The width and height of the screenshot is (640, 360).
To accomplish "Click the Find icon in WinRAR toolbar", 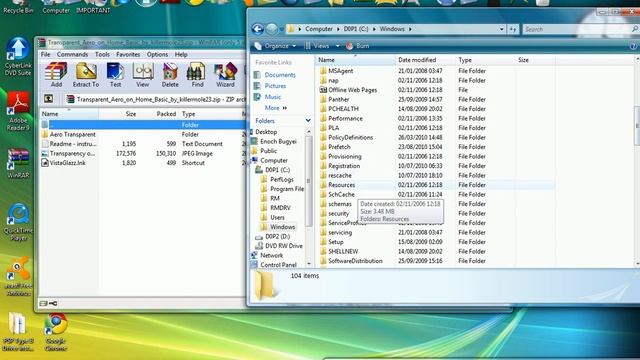I will [197, 75].
